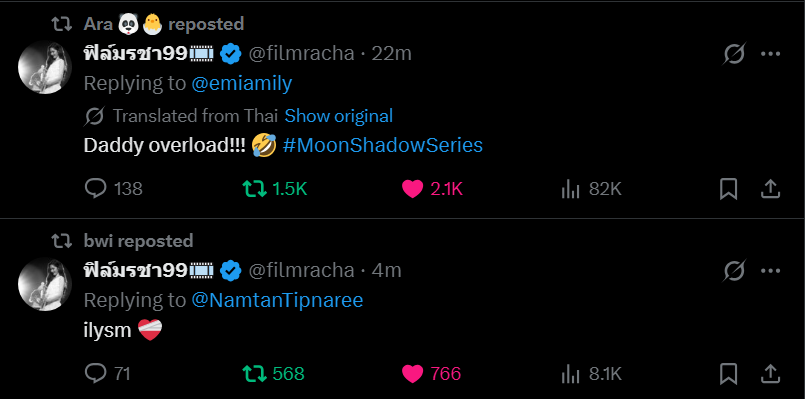
Task: Open first tweet's profile avatar
Action: tap(45, 67)
